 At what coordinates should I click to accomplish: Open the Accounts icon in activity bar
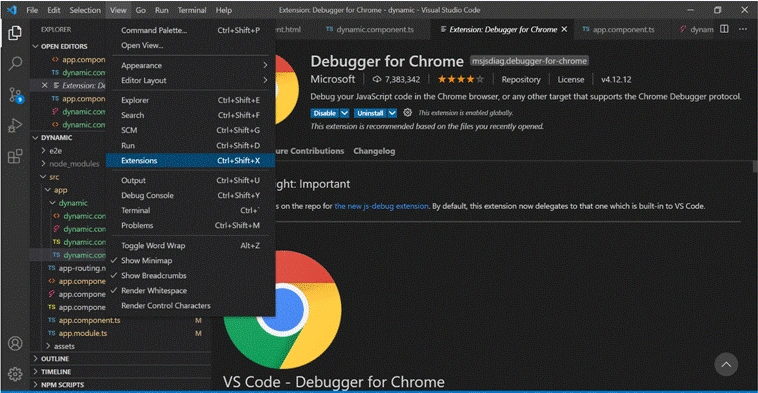[x=15, y=343]
